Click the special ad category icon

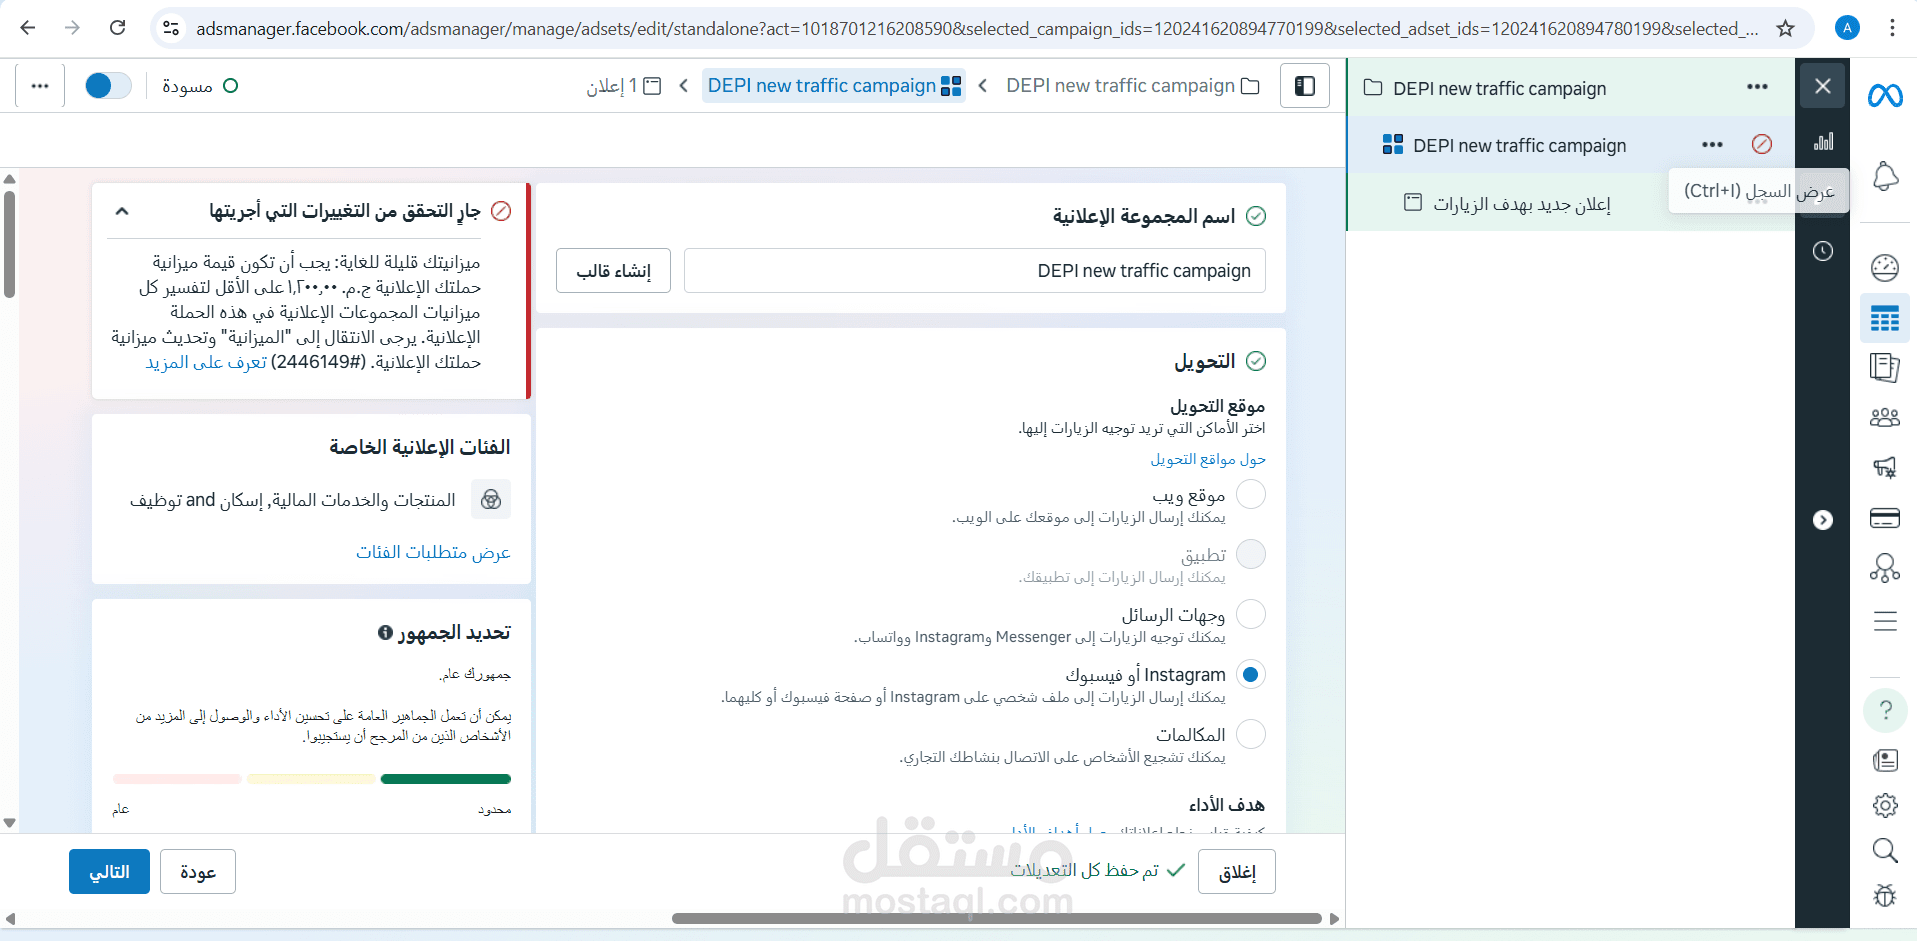(x=491, y=499)
